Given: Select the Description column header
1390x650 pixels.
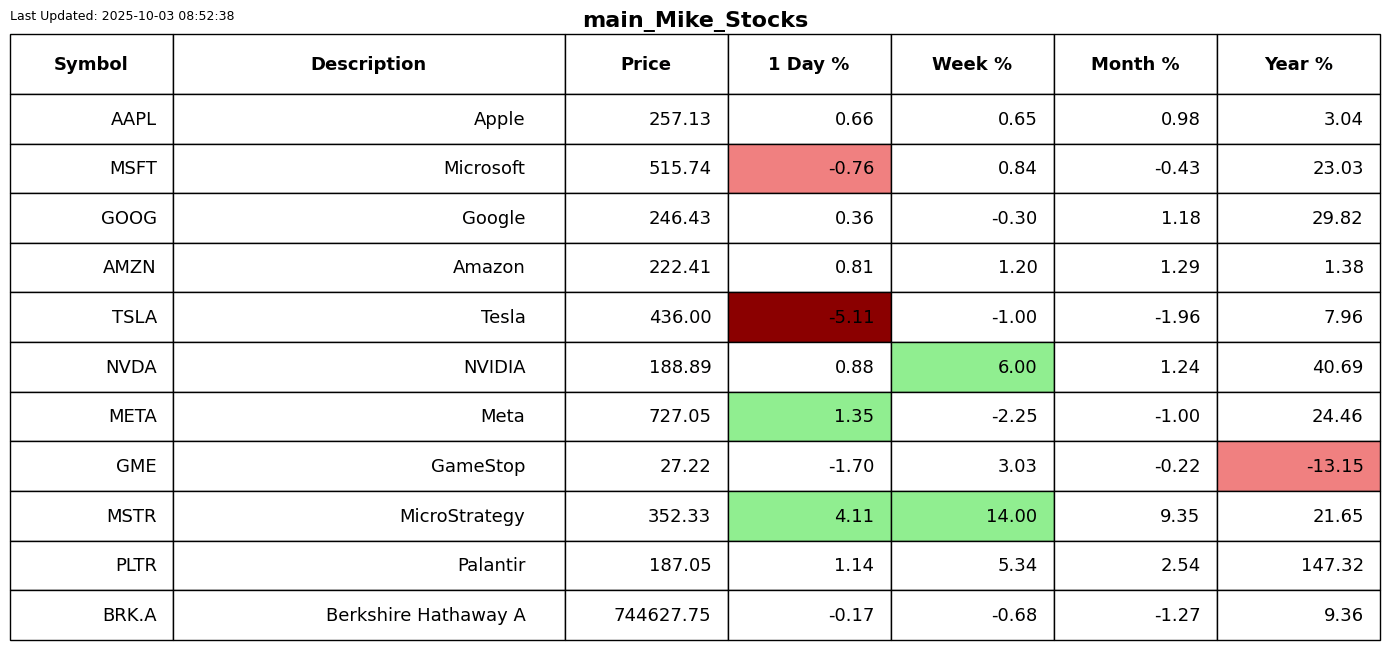Looking at the screenshot, I should (369, 64).
